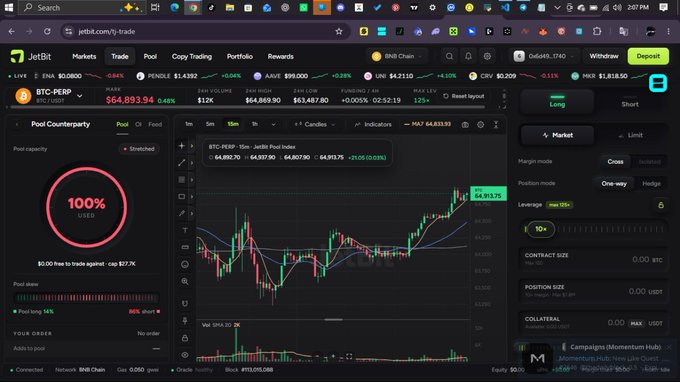Open the emoji sticker tool
The width and height of the screenshot is (680, 382).
pos(185,264)
